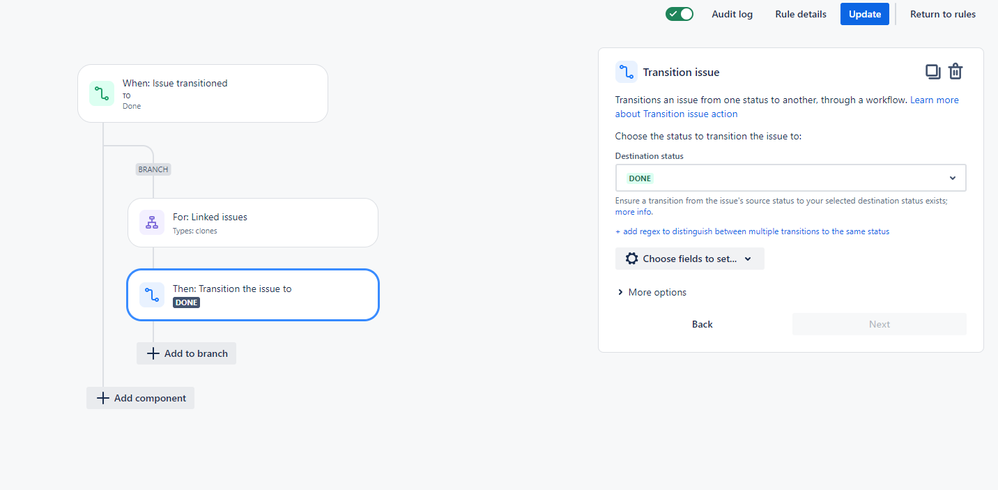Delete the Transition issue component
The width and height of the screenshot is (998, 490).
point(955,71)
